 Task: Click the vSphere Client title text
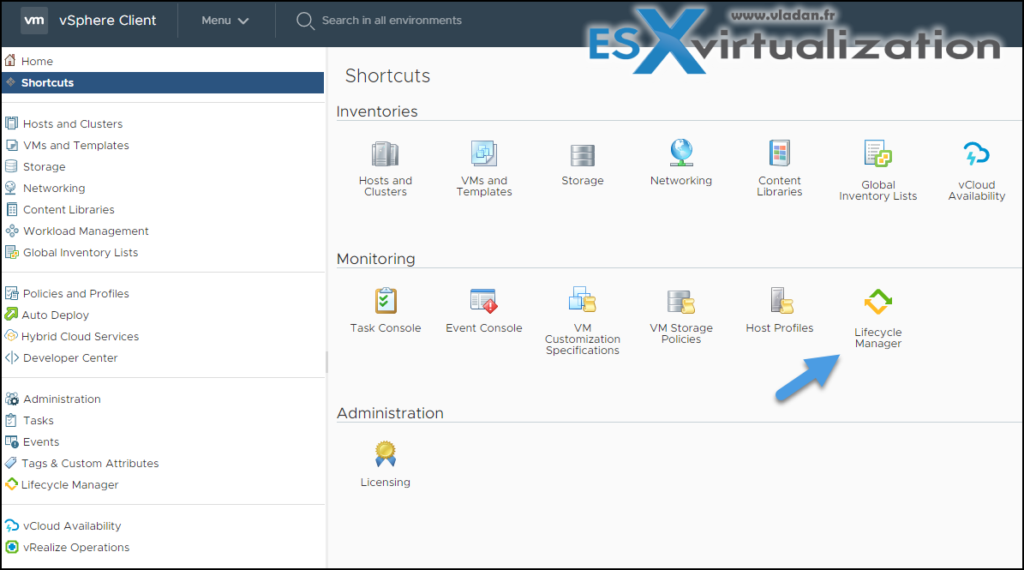coord(107,20)
